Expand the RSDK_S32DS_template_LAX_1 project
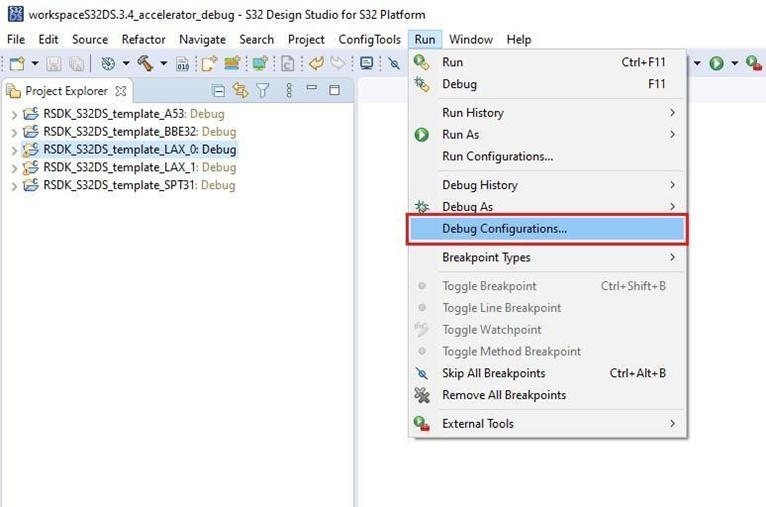This screenshot has height=507, width=766. coord(14,169)
